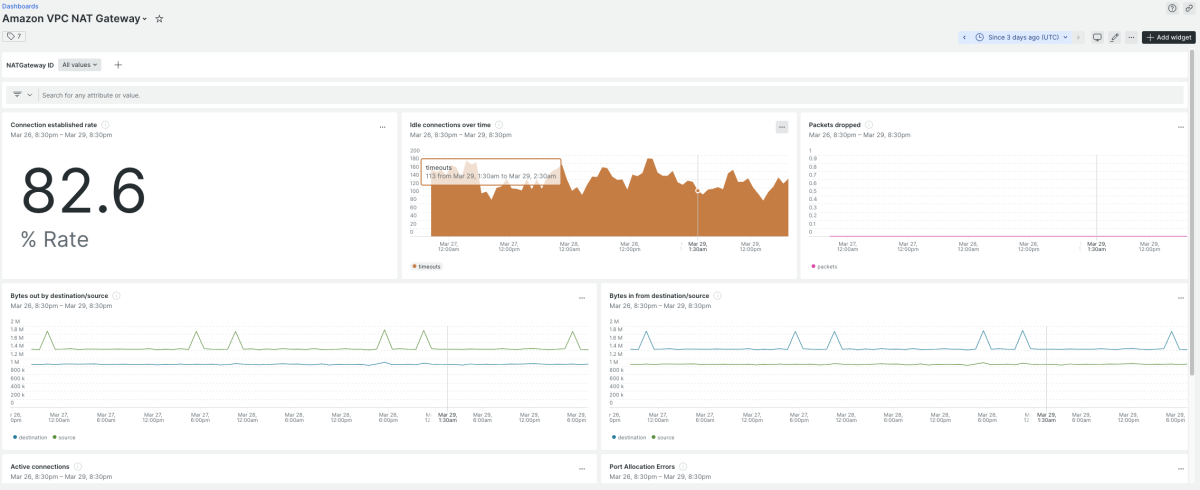Add a new variable filter with plus icon
The image size is (1200, 490).
tap(118, 65)
